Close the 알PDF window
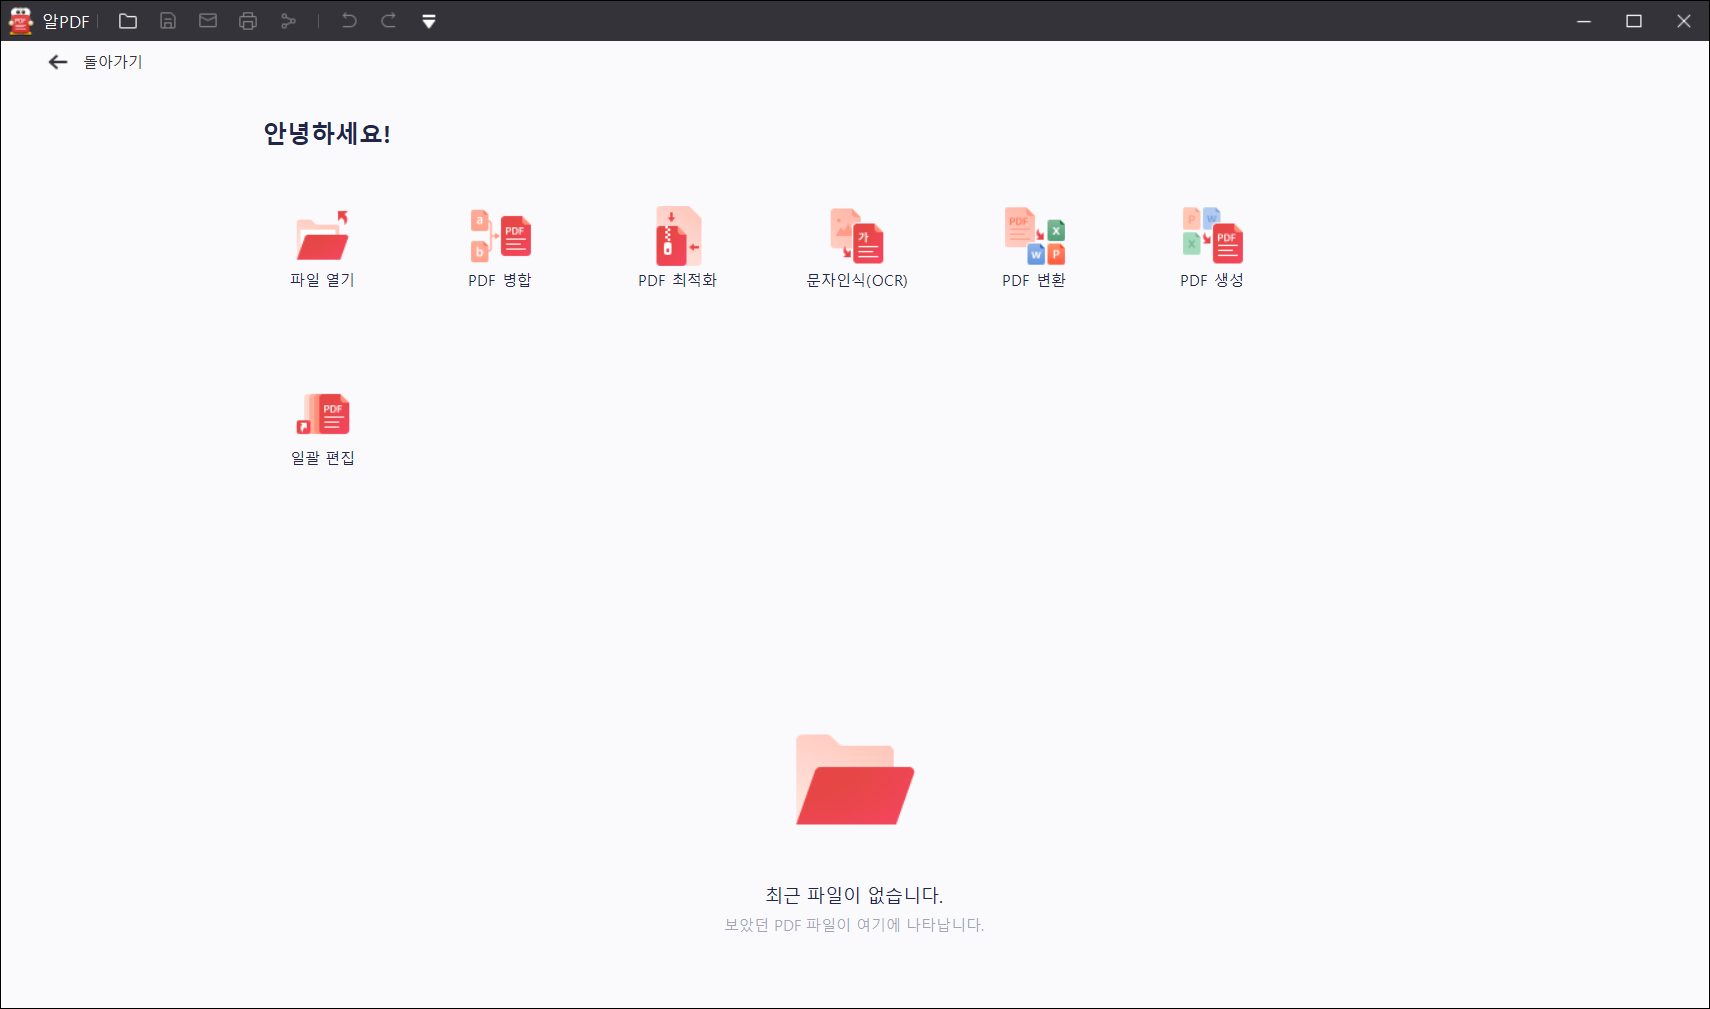 pyautogui.click(x=1684, y=21)
